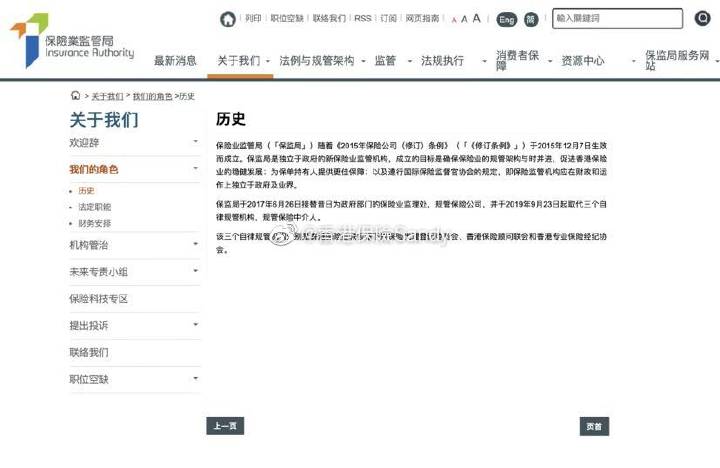This screenshot has height=468, width=720.
Task: Open sidebar item 保险科技专区
Action: point(98,299)
